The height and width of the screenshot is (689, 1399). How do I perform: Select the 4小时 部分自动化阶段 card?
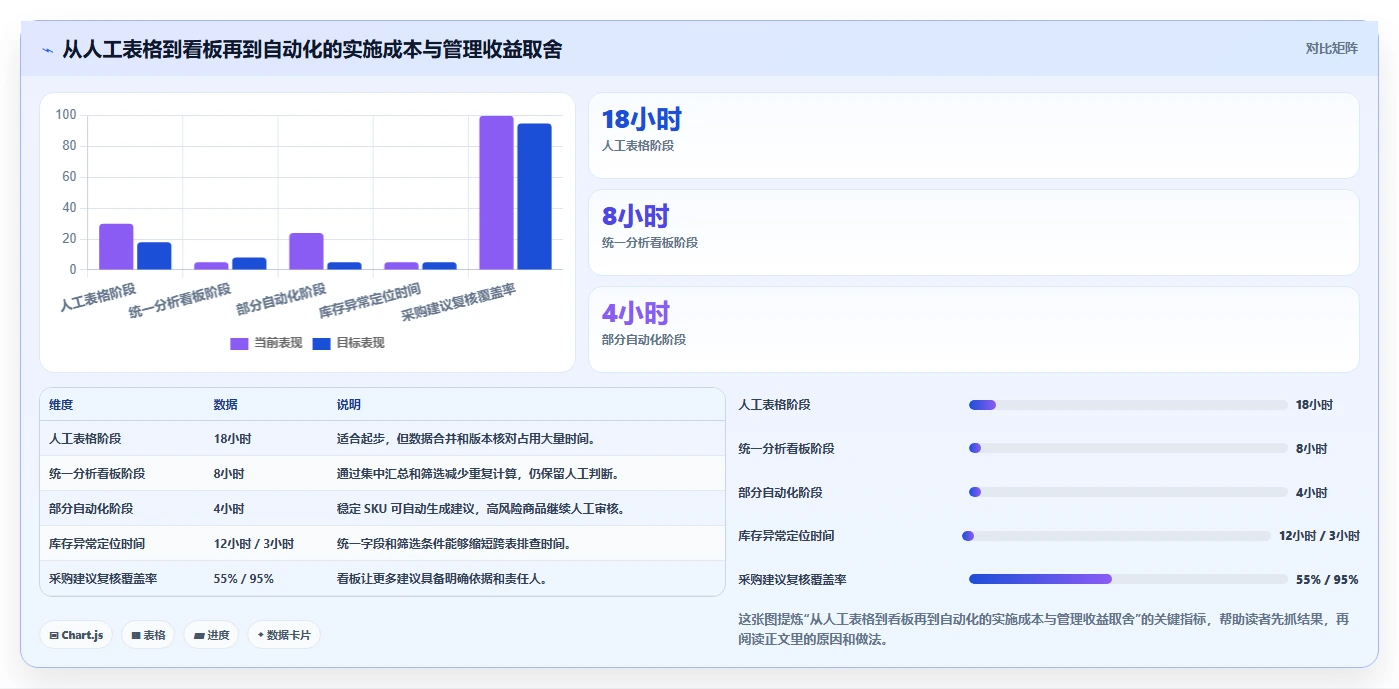click(x=974, y=330)
